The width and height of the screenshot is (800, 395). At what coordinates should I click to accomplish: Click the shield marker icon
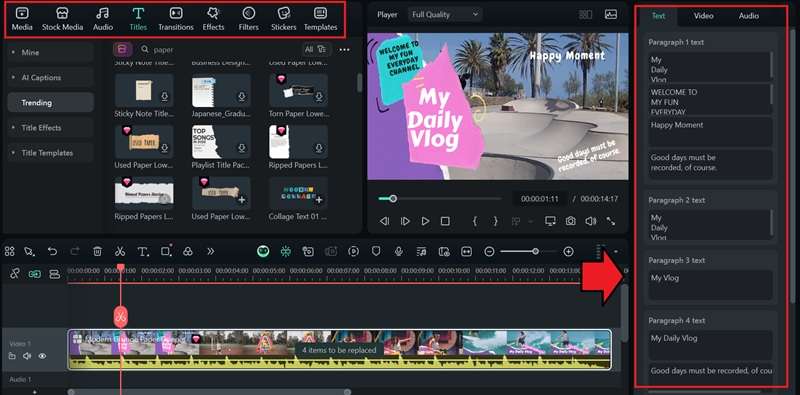click(x=376, y=251)
